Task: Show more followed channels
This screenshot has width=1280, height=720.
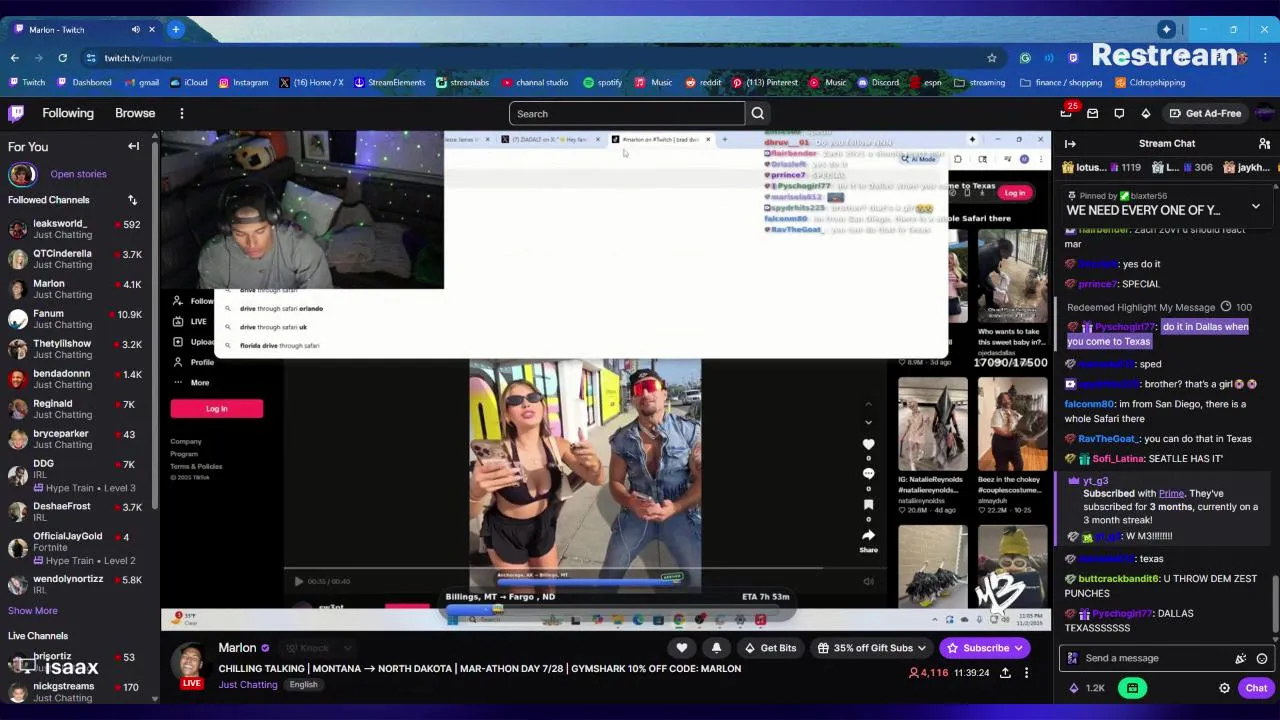Action: tap(33, 611)
